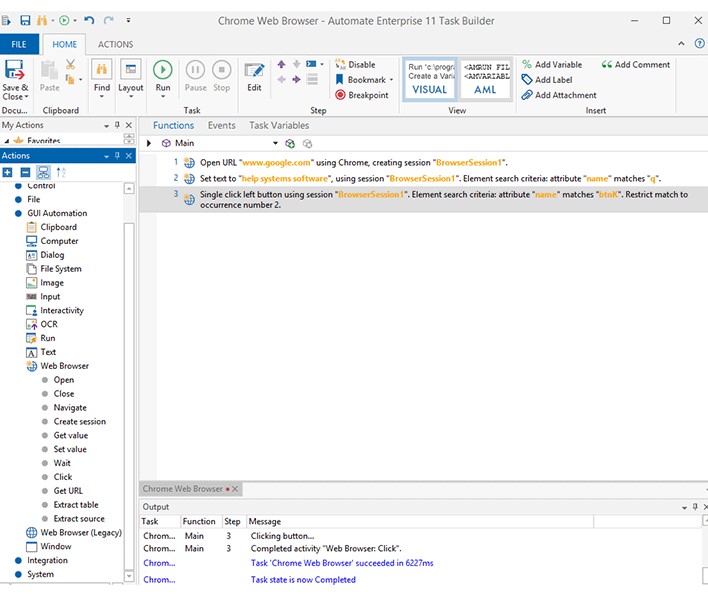
Task: Close the Chrome Web Browser task tab
Action: coord(235,489)
